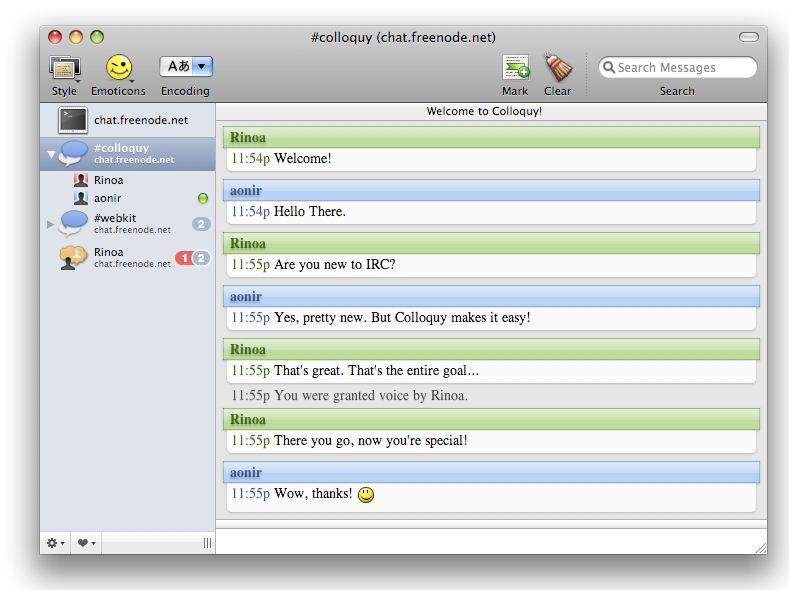Click the Mark toolbar icon
The height and width of the screenshot is (590, 789).
(515, 68)
